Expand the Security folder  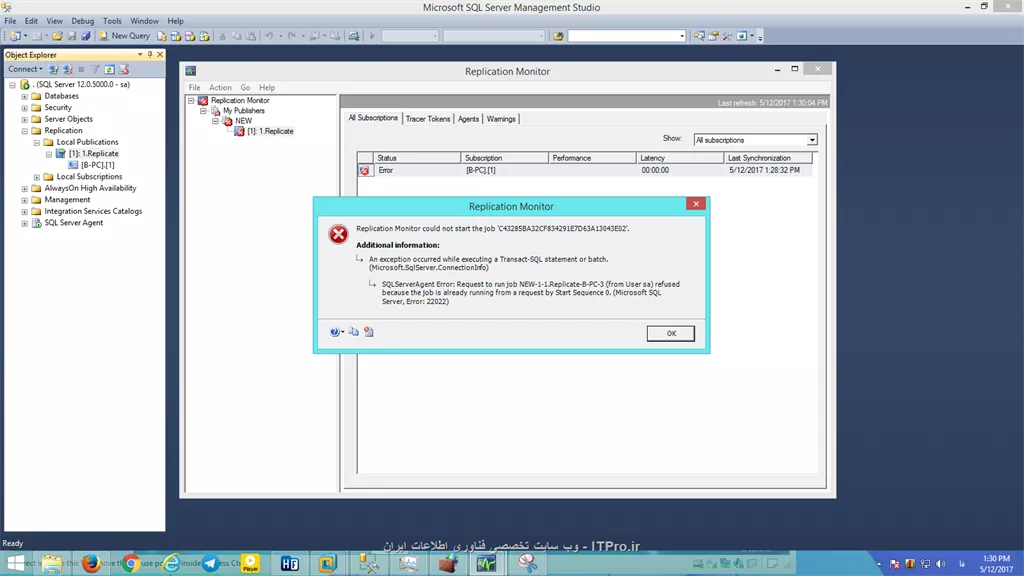coord(24,108)
